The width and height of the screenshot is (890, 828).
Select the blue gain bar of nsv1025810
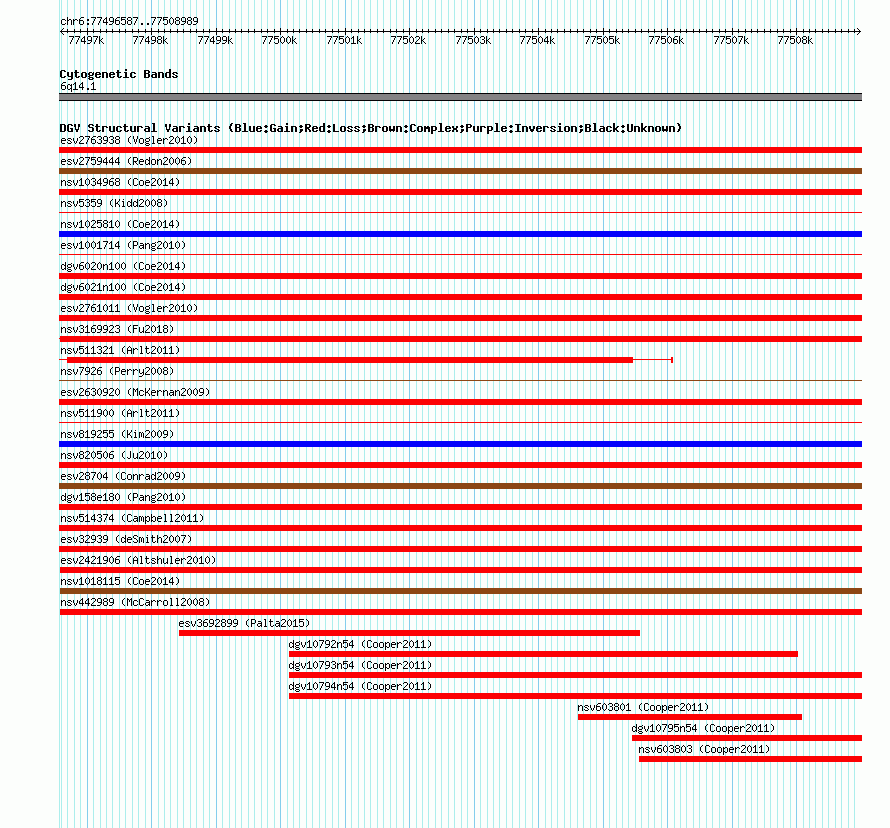460,234
